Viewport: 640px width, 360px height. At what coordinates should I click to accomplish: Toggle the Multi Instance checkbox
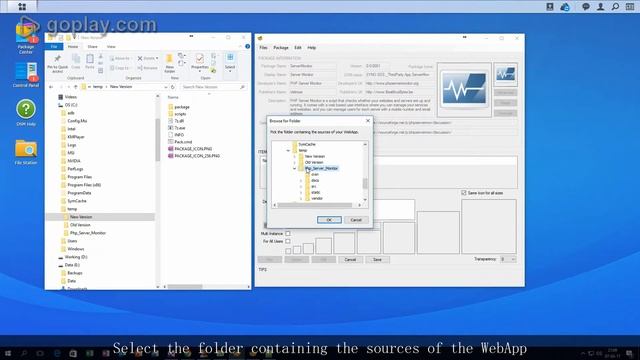288,233
